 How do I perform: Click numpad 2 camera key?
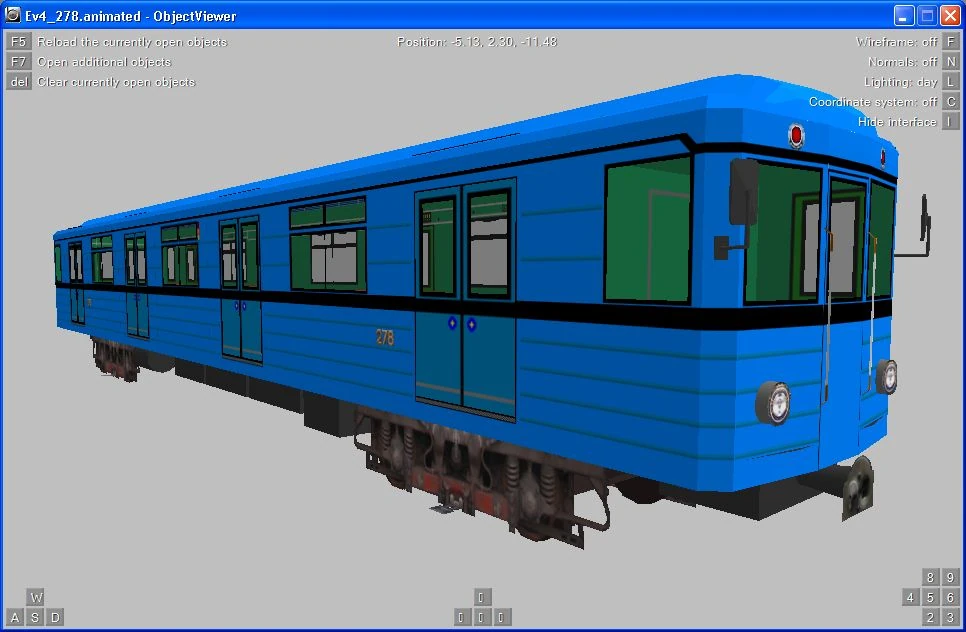pos(930,617)
